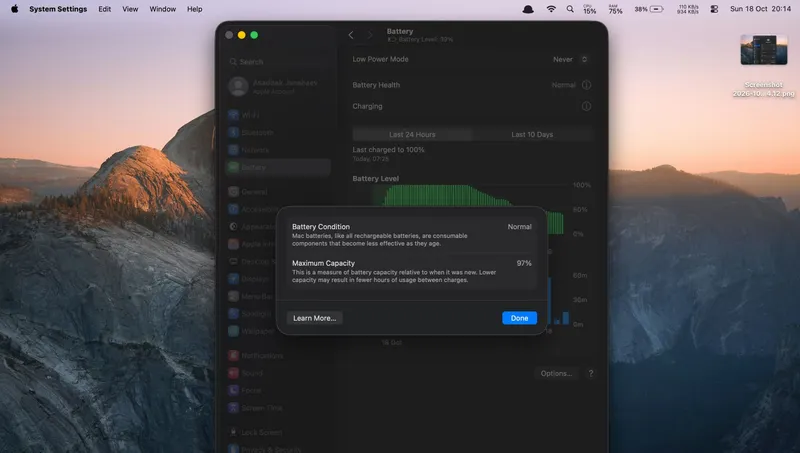Open the Window menu
The width and height of the screenshot is (800, 453).
click(x=163, y=9)
